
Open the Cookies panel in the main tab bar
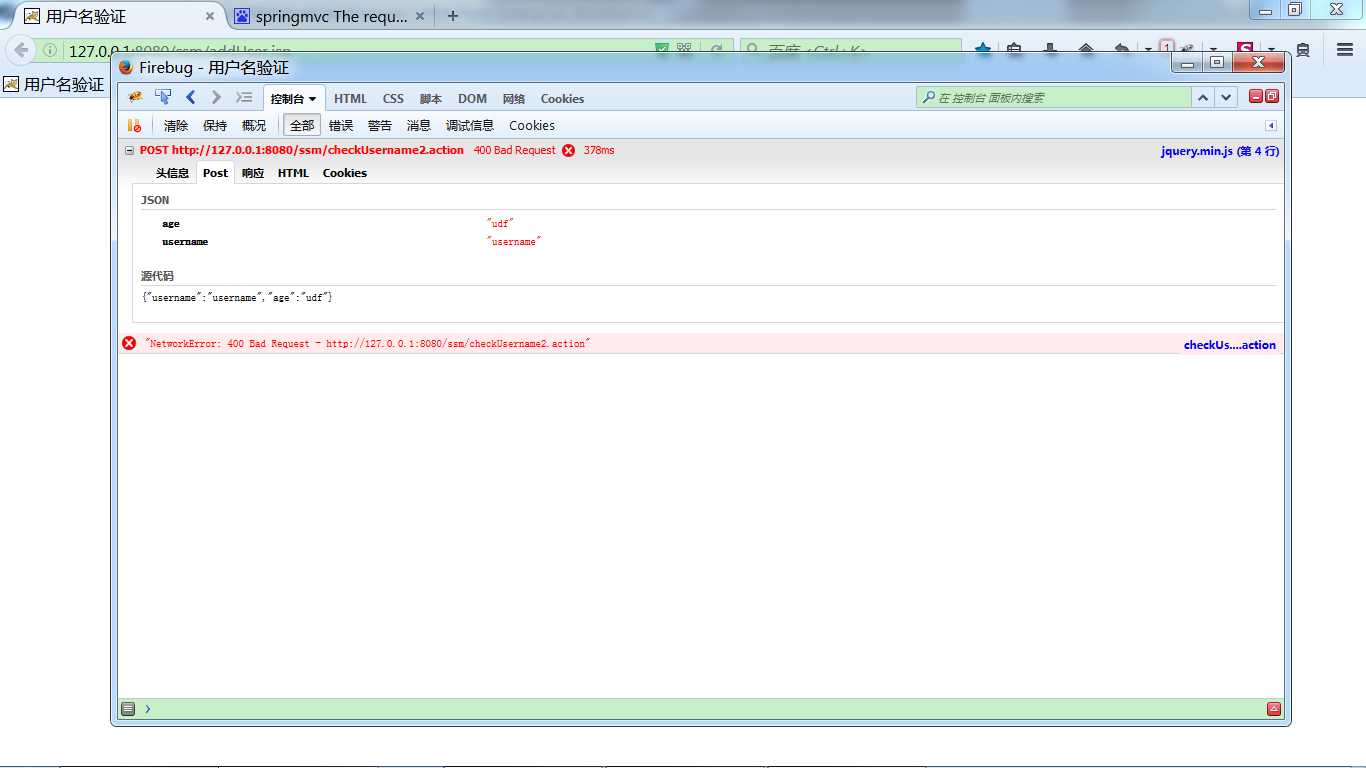562,98
